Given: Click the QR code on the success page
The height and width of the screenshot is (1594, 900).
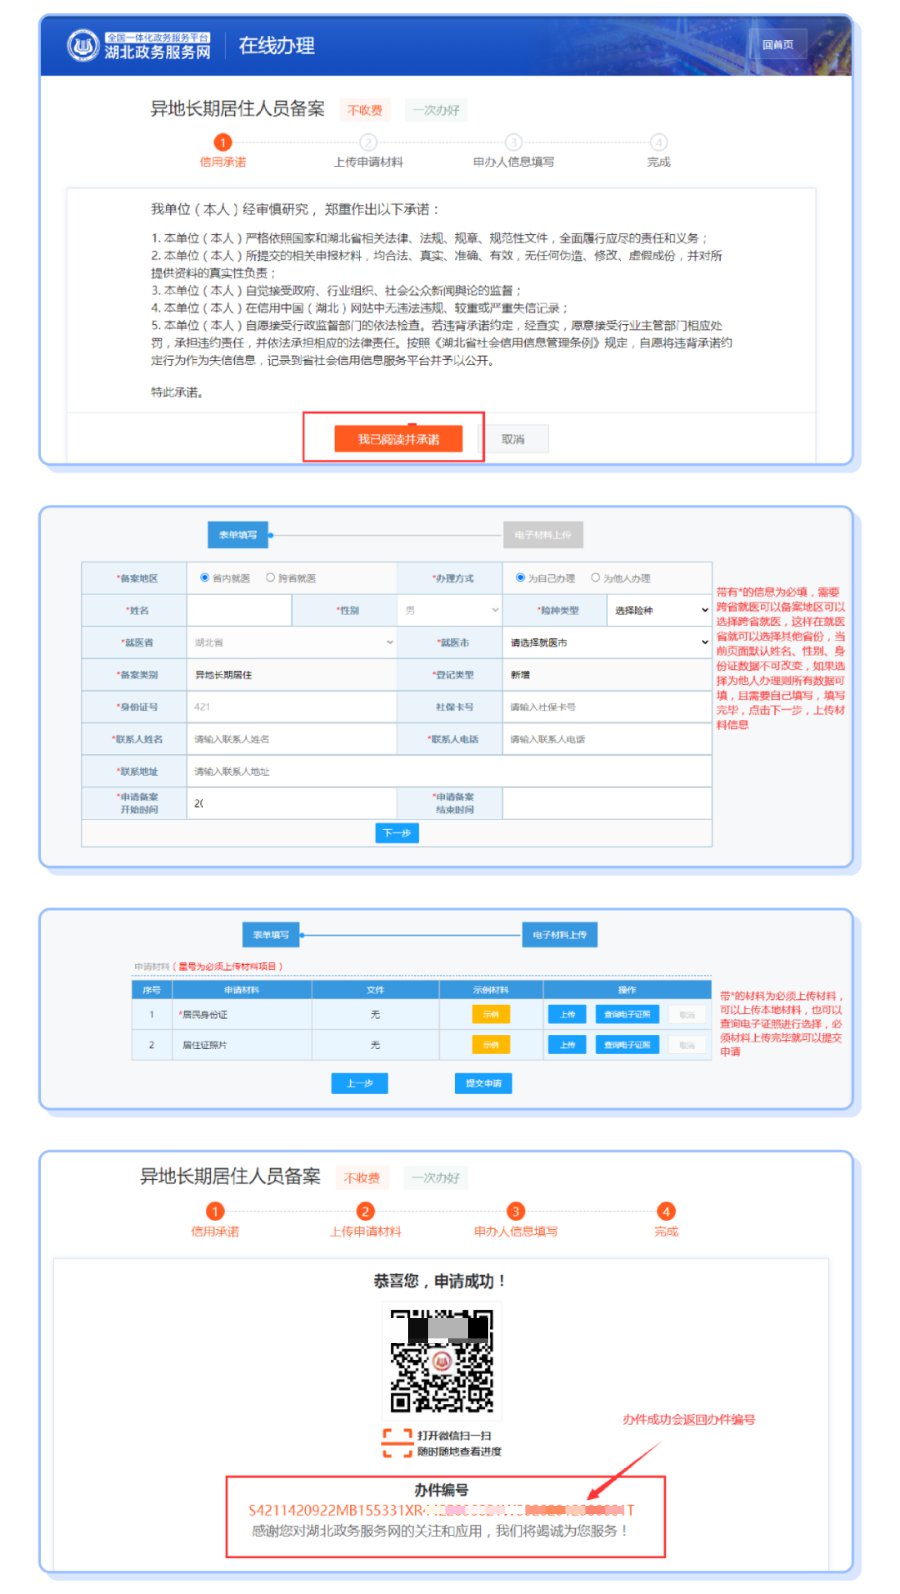Looking at the screenshot, I should coord(441,1360).
